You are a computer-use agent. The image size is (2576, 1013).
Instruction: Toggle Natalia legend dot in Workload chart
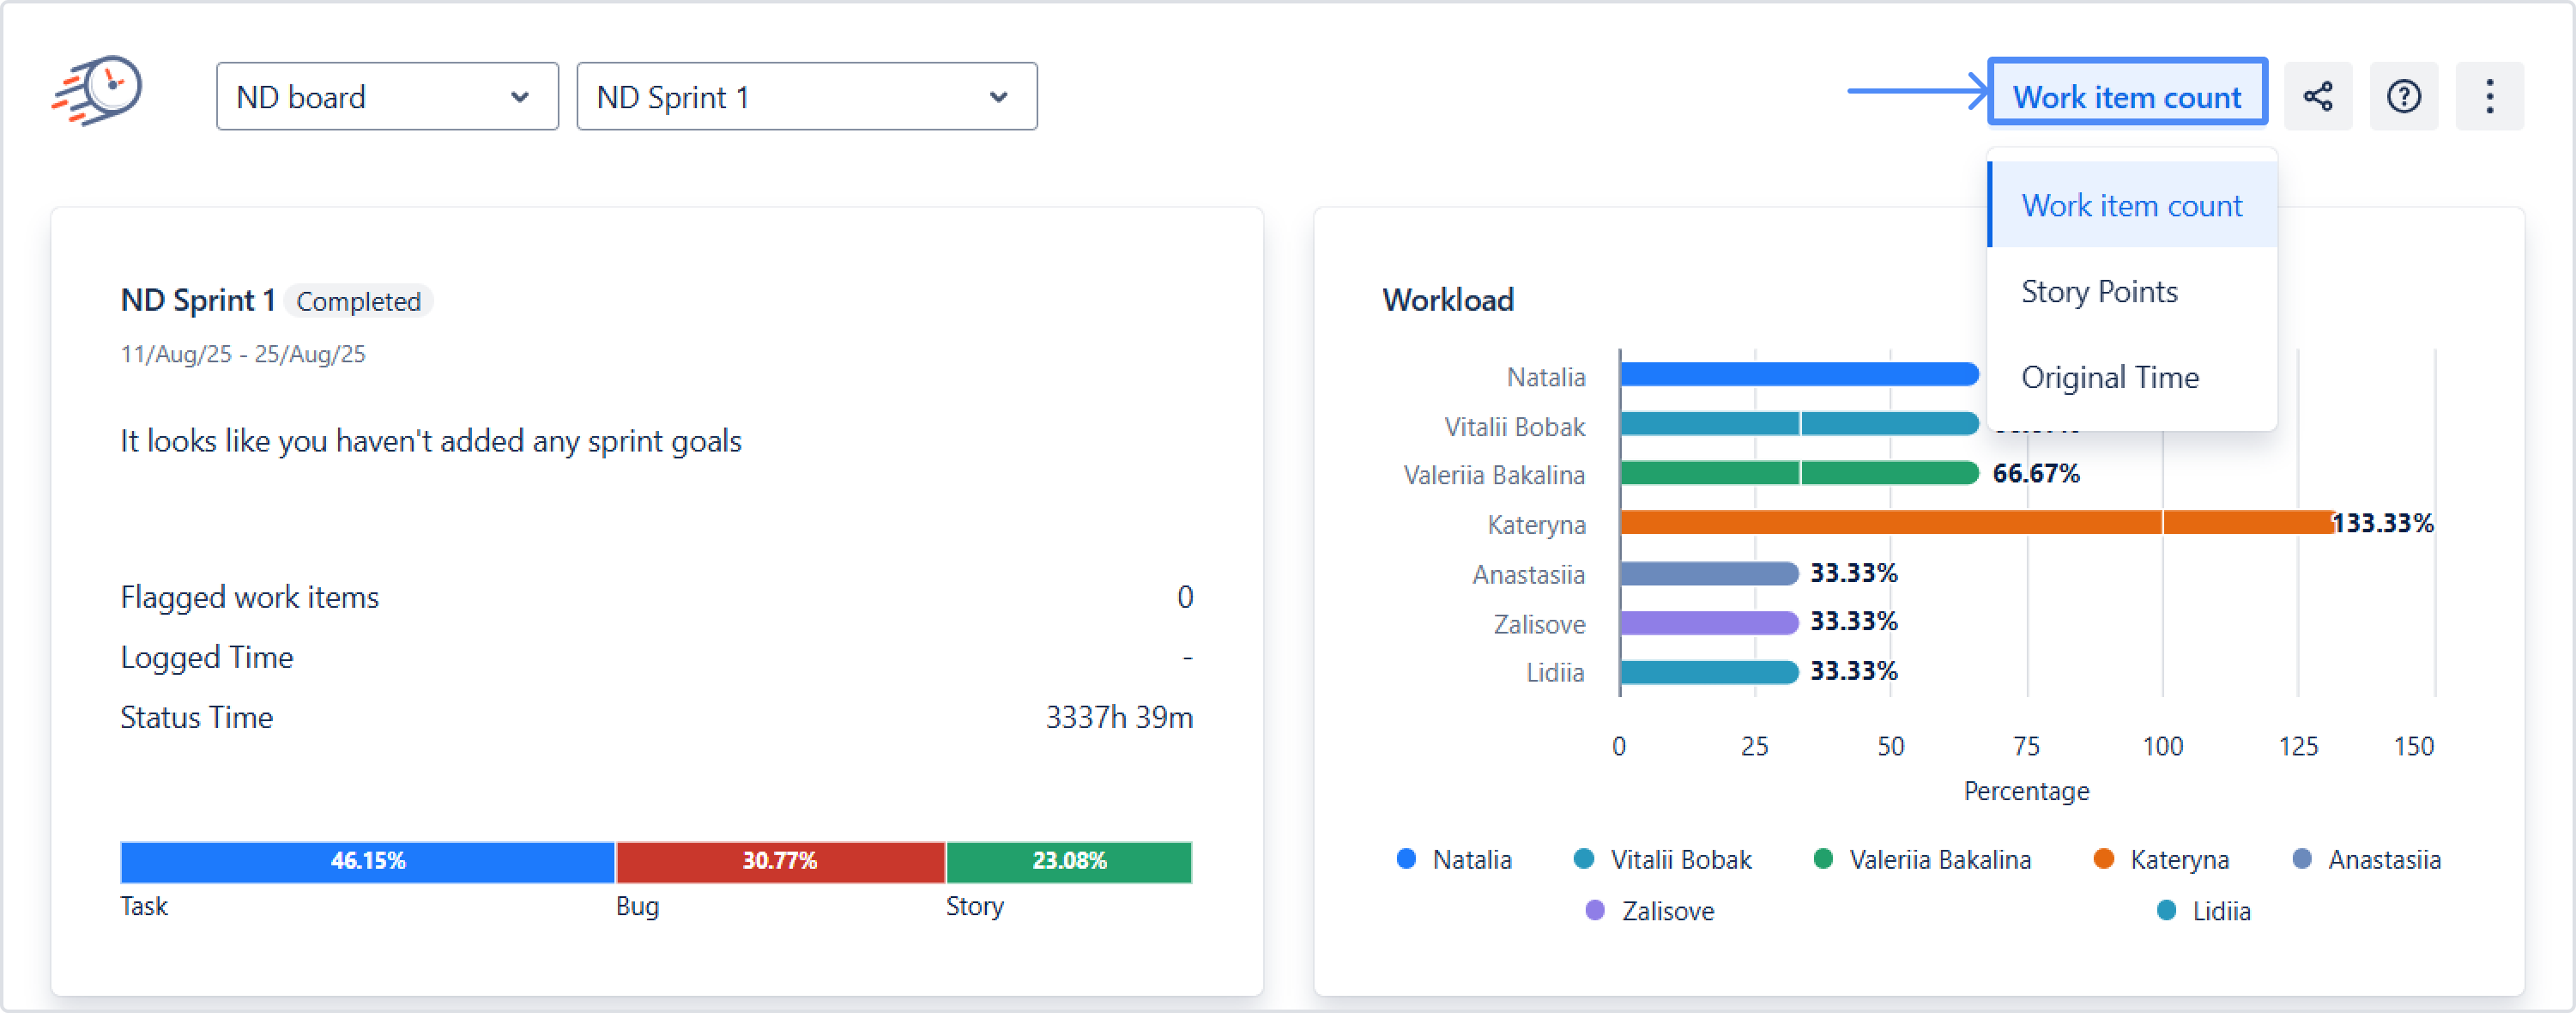(x=1406, y=859)
